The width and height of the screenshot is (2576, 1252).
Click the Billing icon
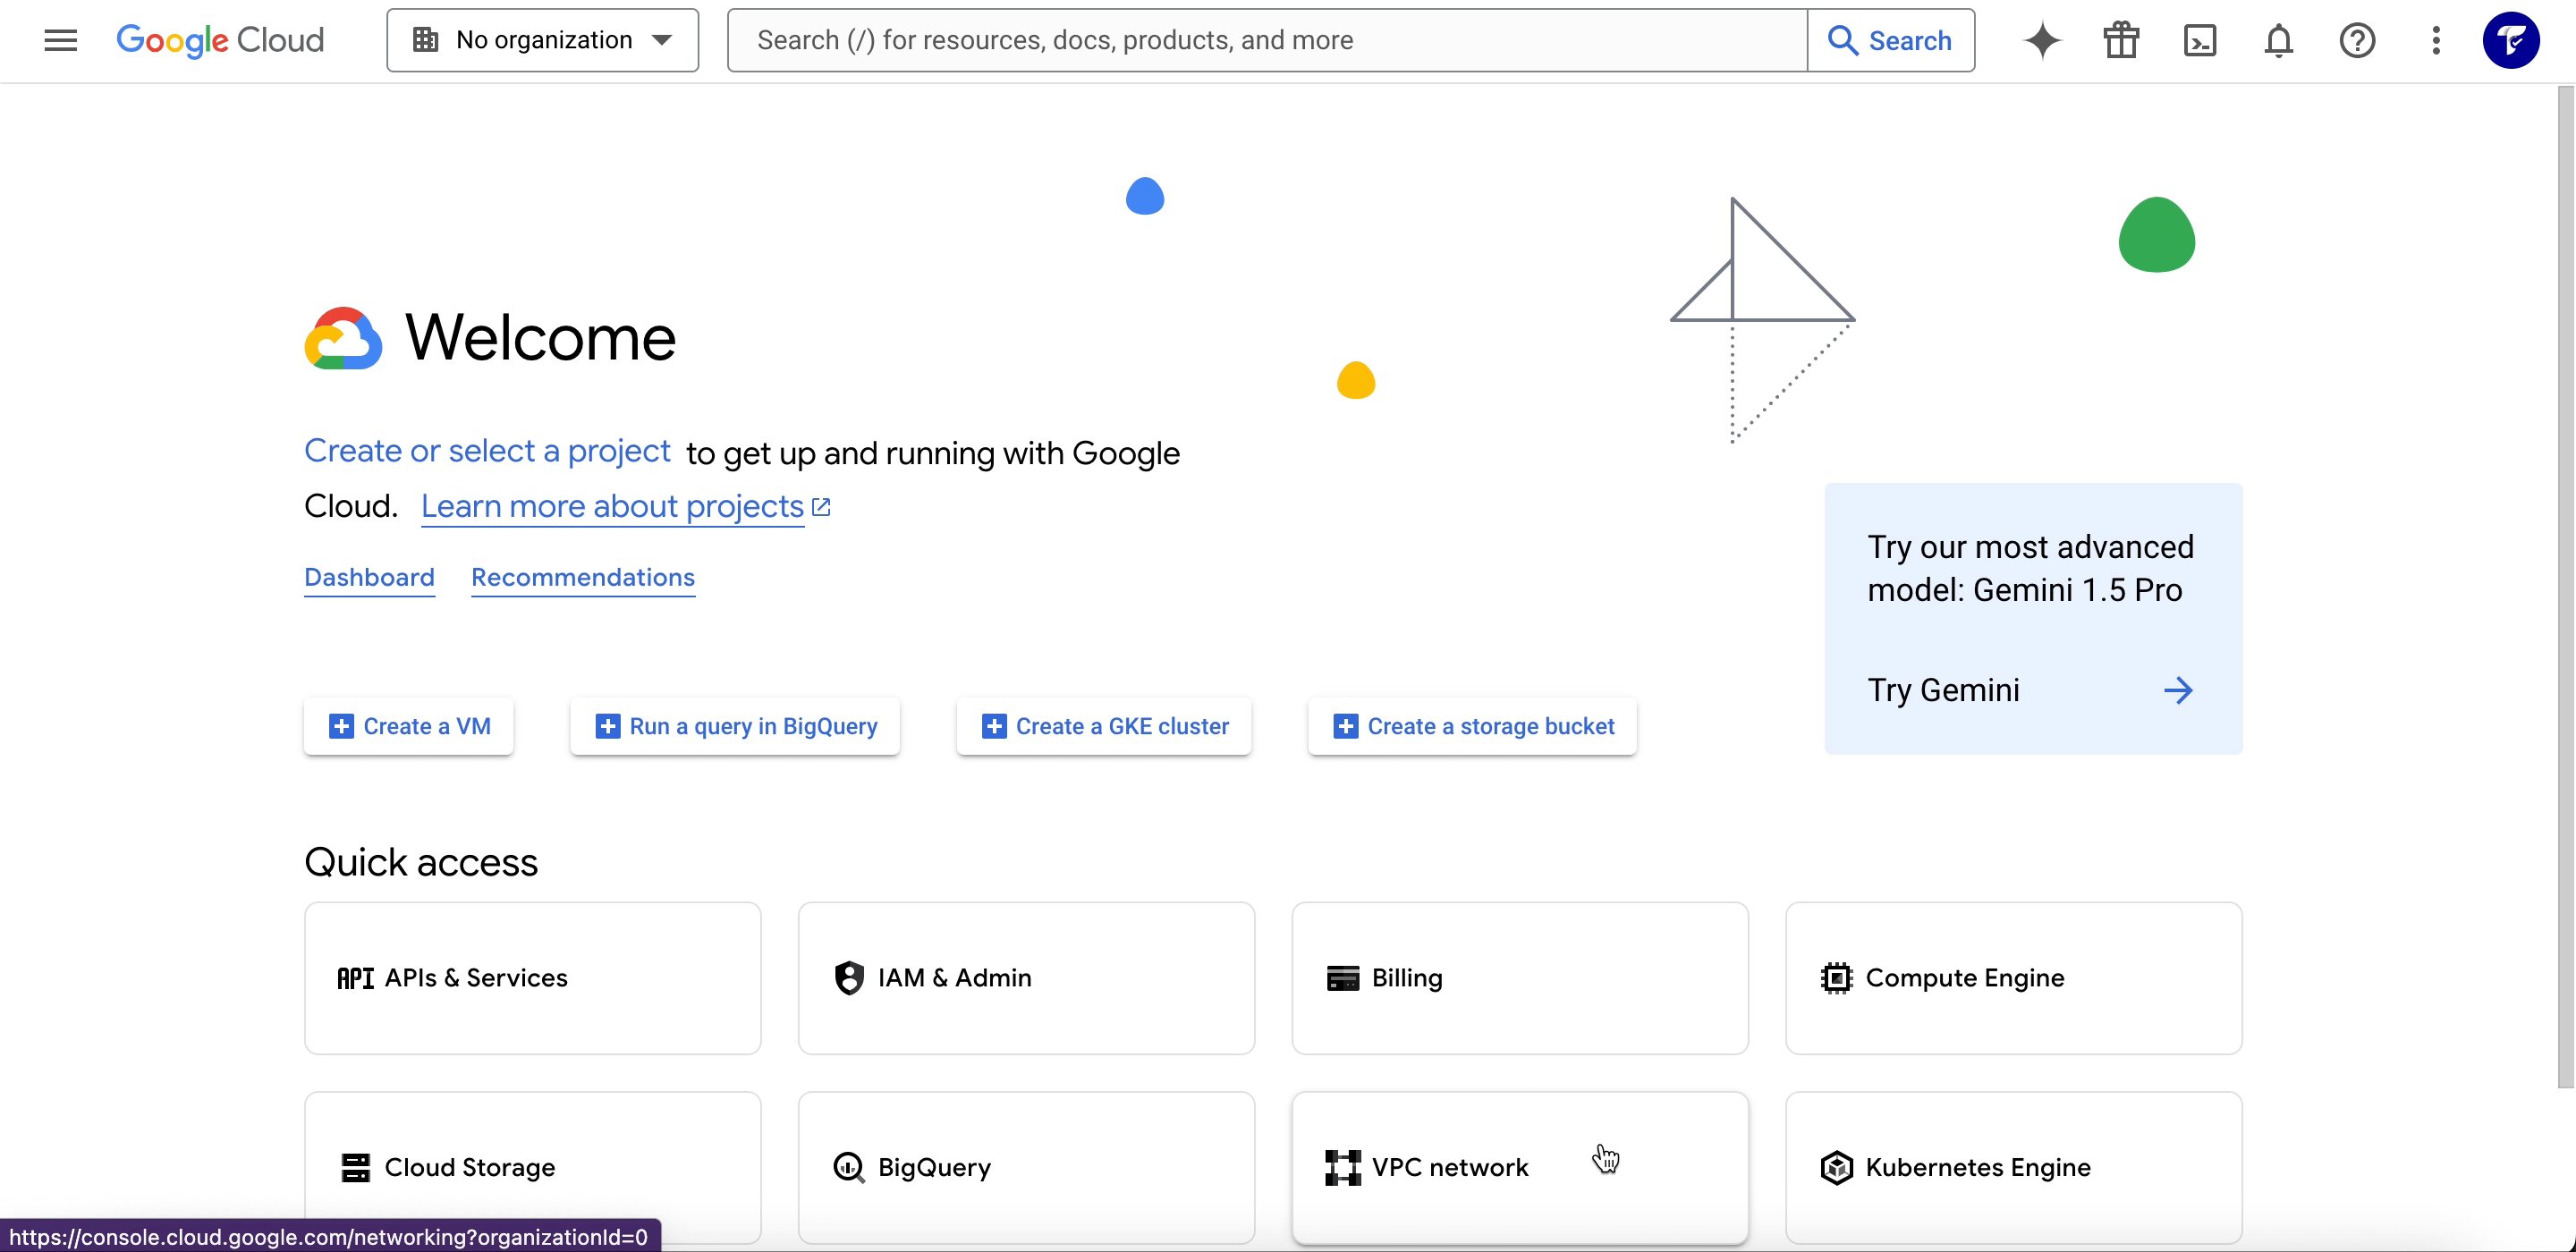coord(1341,977)
